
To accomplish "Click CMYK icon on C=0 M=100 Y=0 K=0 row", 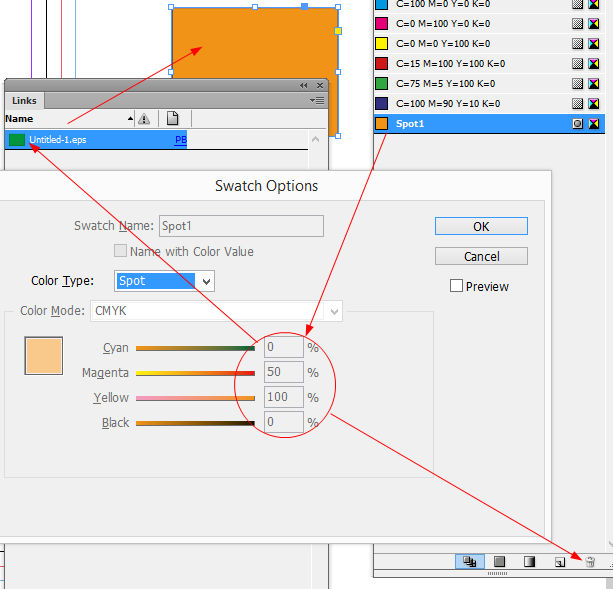I will pyautogui.click(x=593, y=24).
